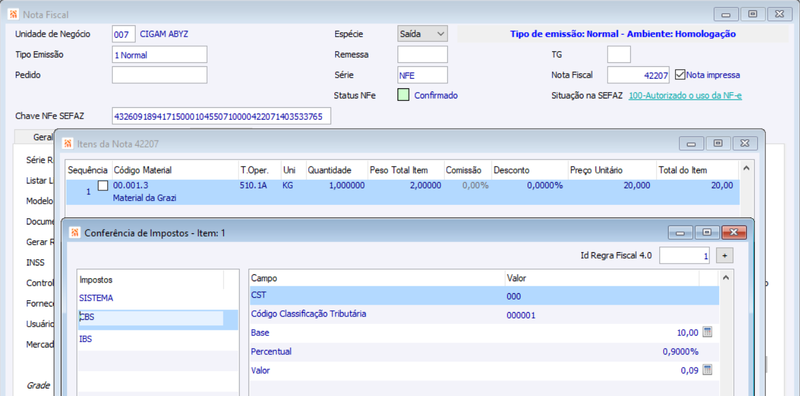Click the Chave NFe SEFAZ key field
Image resolution: width=800 pixels, height=396 pixels.
tap(221, 116)
